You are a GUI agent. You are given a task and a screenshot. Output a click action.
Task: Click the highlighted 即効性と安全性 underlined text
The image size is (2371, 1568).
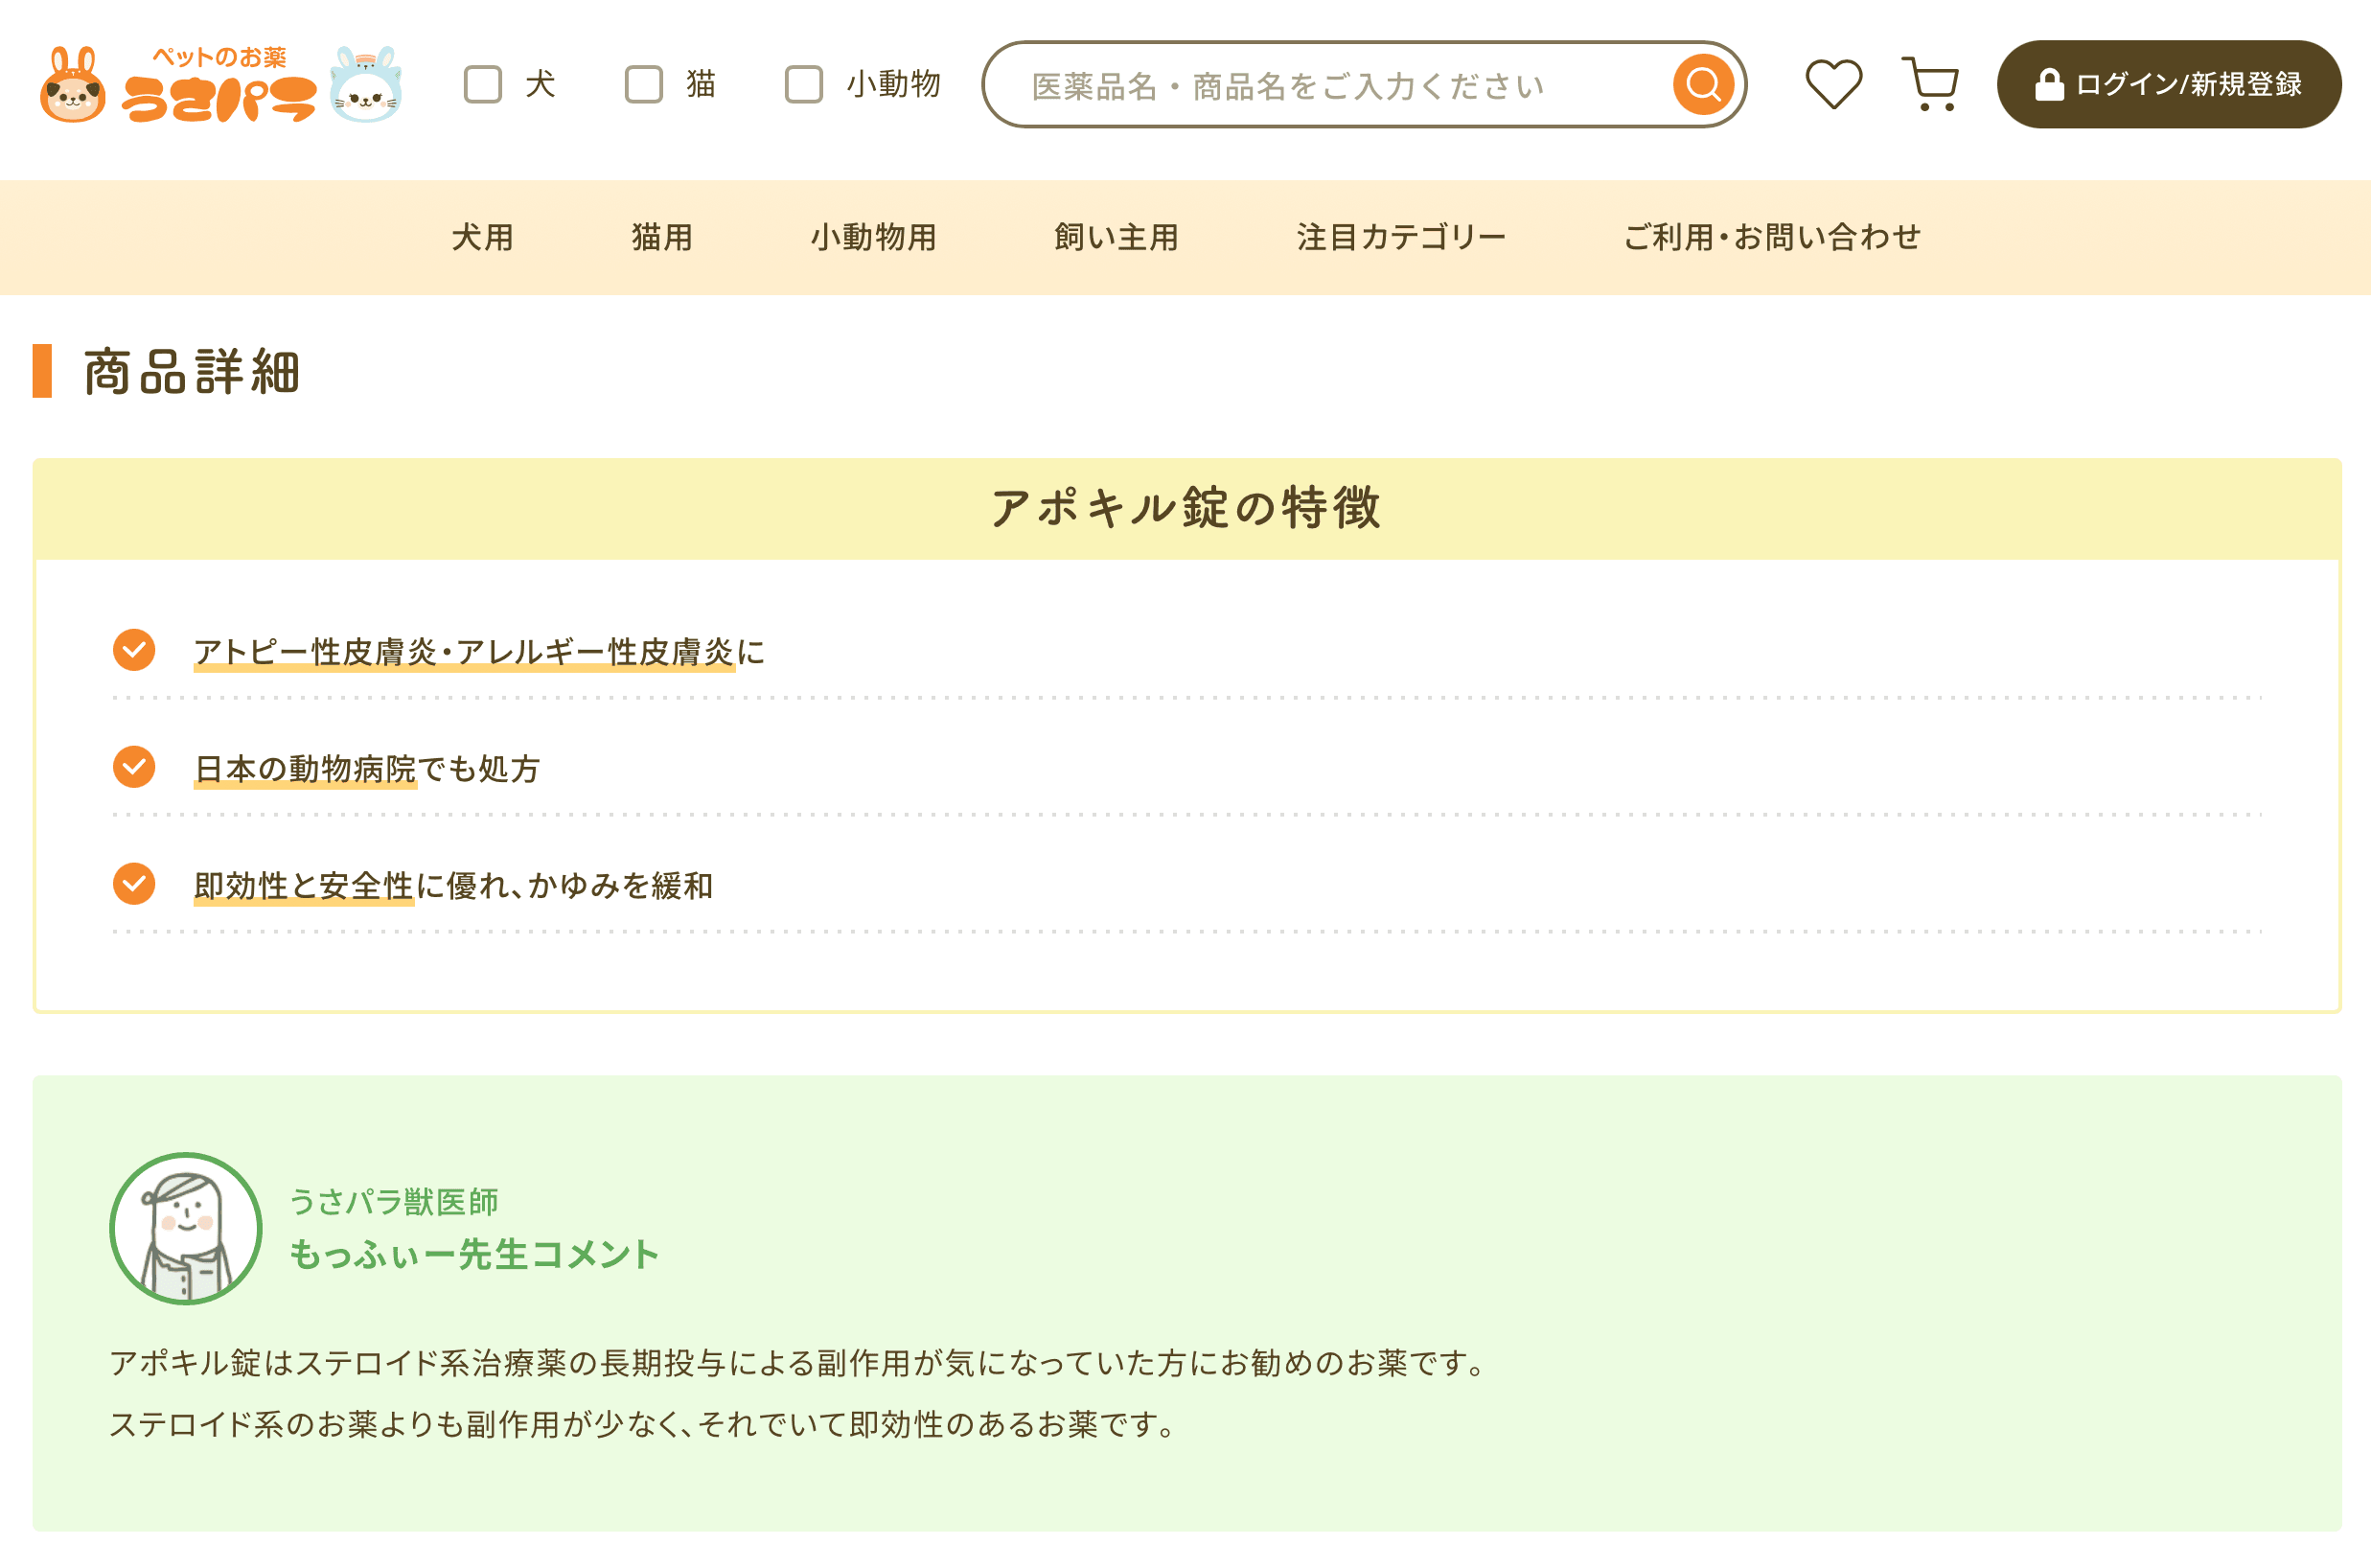303,884
